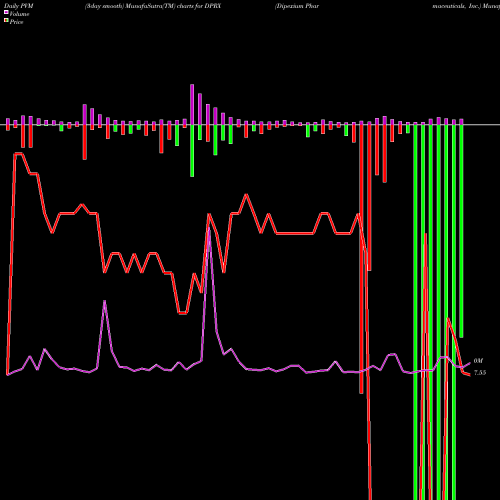Click the 0M volume value label
The image size is (500, 500).
coord(478,361)
